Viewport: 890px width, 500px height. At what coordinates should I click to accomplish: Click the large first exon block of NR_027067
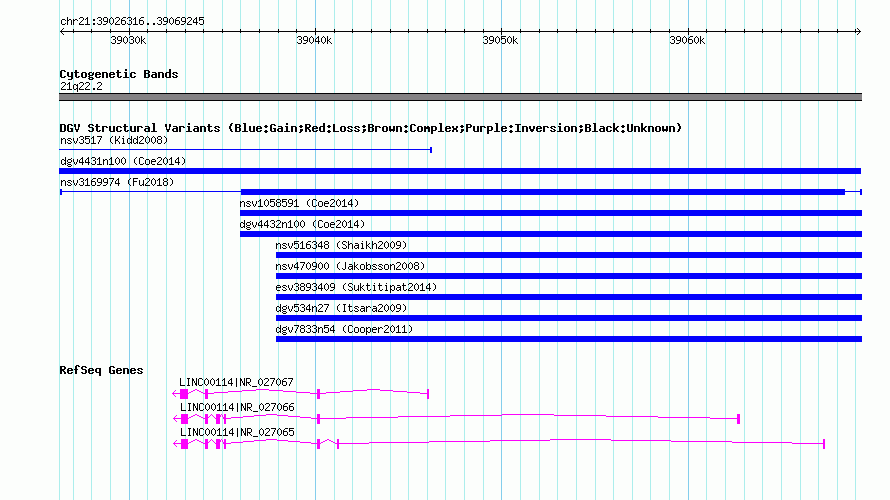[x=184, y=394]
